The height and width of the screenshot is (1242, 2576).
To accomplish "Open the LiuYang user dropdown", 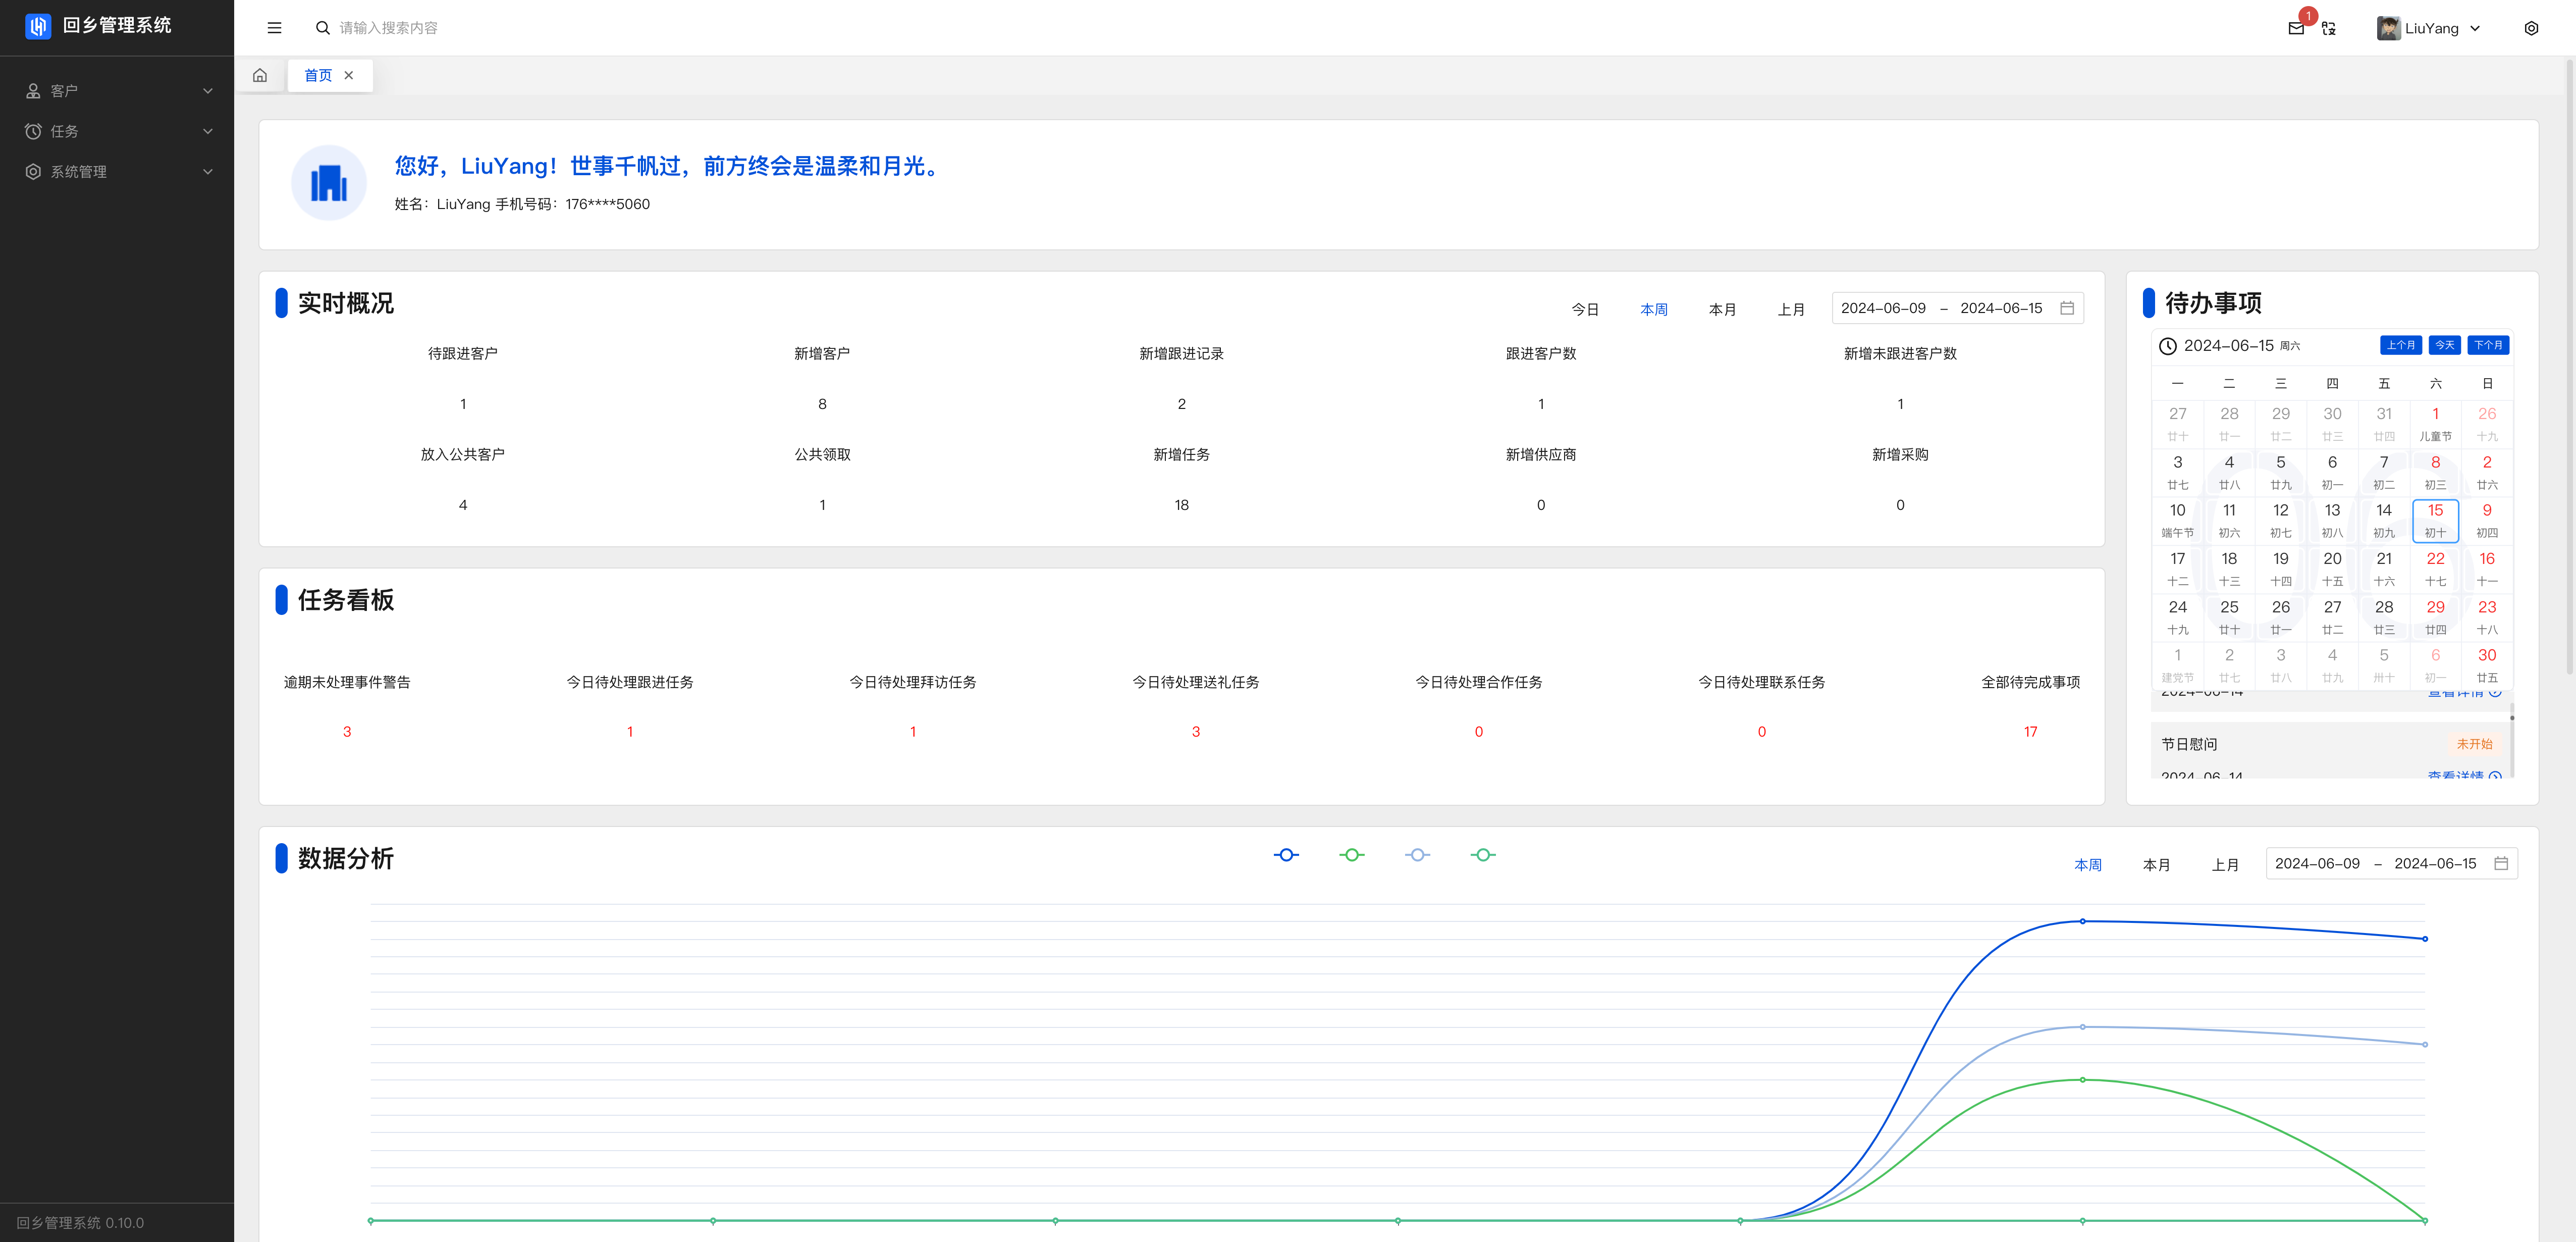I will 2430,28.
